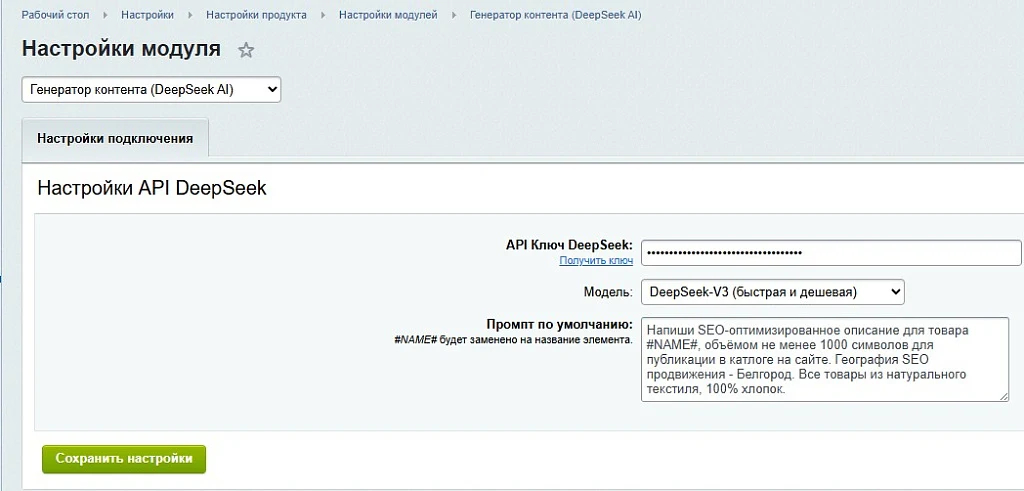
Task: Focus the API Ключ DeepSeek field
Action: (x=831, y=253)
